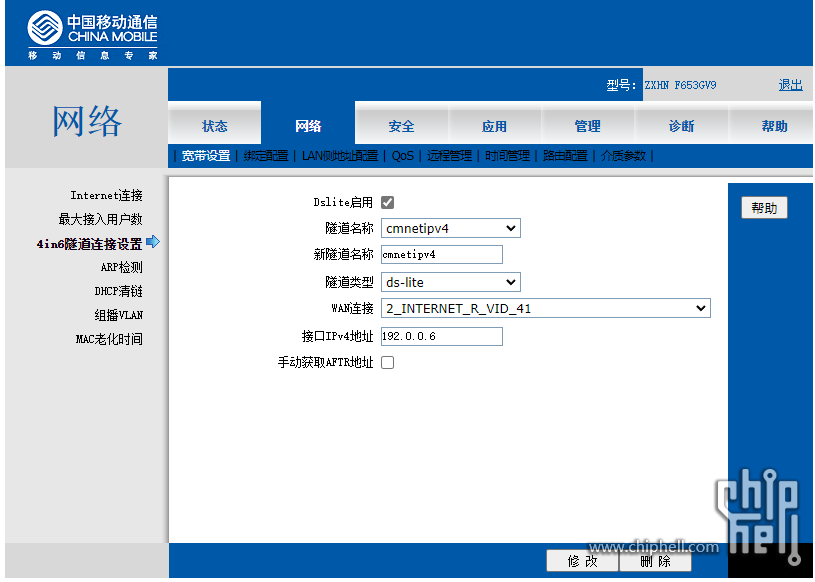Screen dimensions: 815x582
Task: Click the 新隧道名称 input field
Action: click(442, 255)
